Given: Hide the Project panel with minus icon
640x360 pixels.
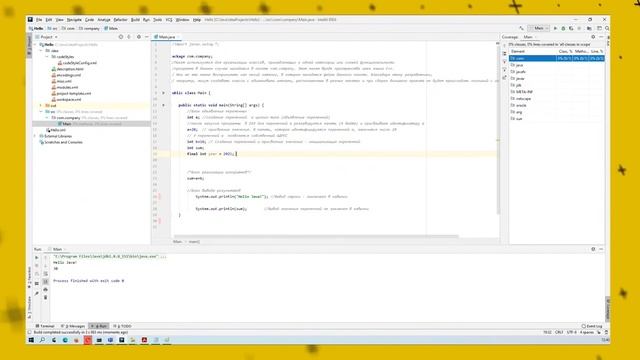Looking at the screenshot, I should coord(147,37).
